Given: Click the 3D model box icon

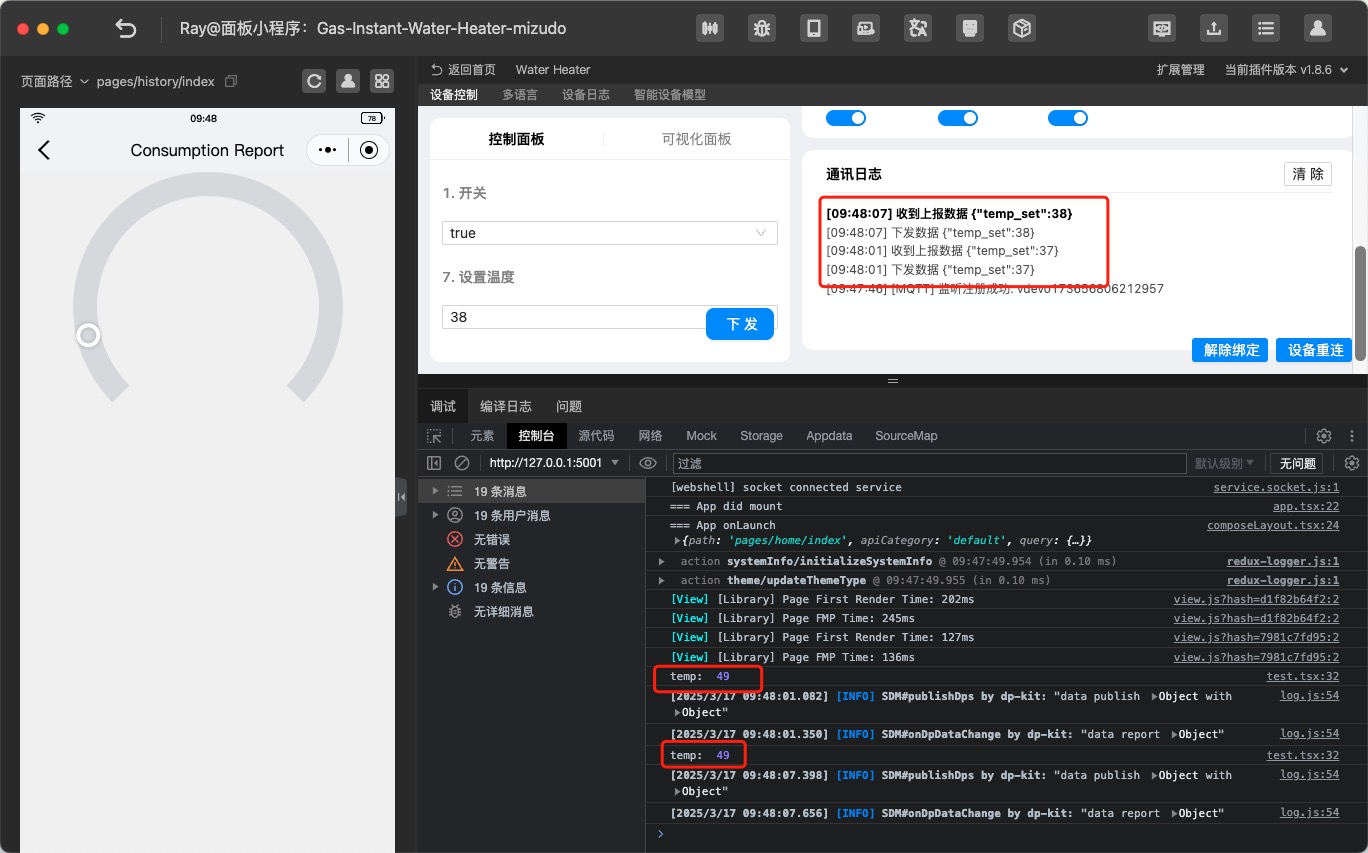Looking at the screenshot, I should click(1022, 28).
